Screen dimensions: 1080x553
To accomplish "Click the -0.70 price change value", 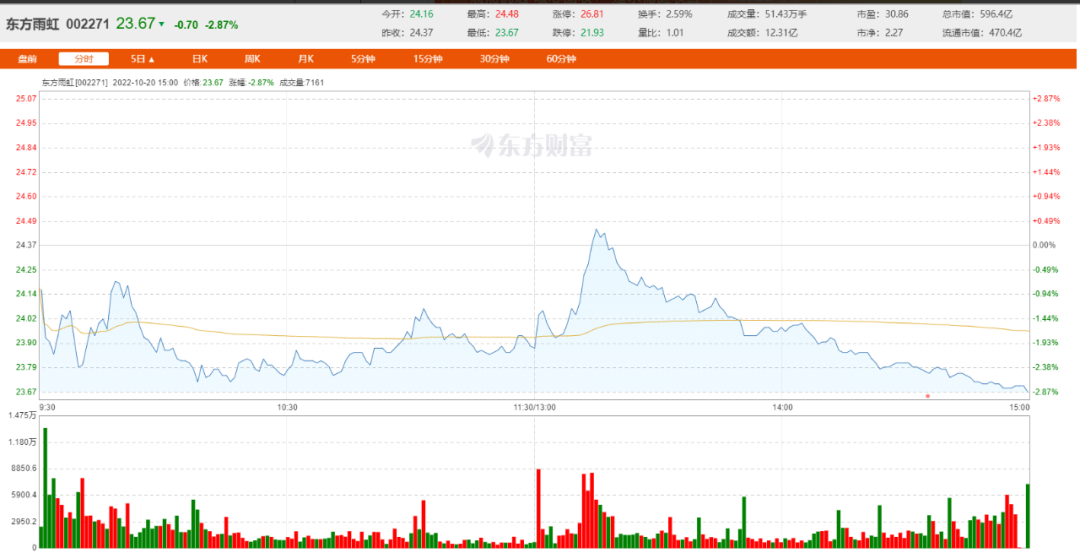I will [x=186, y=25].
